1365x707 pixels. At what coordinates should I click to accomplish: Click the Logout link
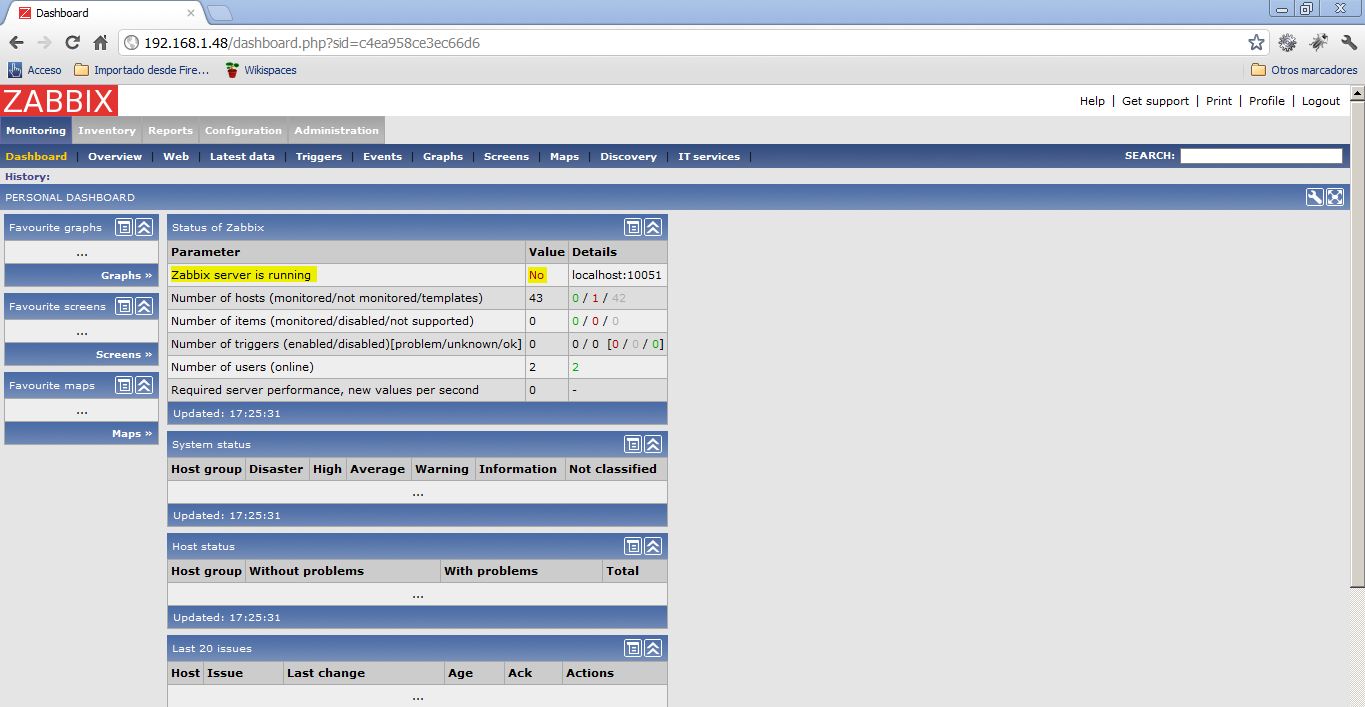(1320, 101)
